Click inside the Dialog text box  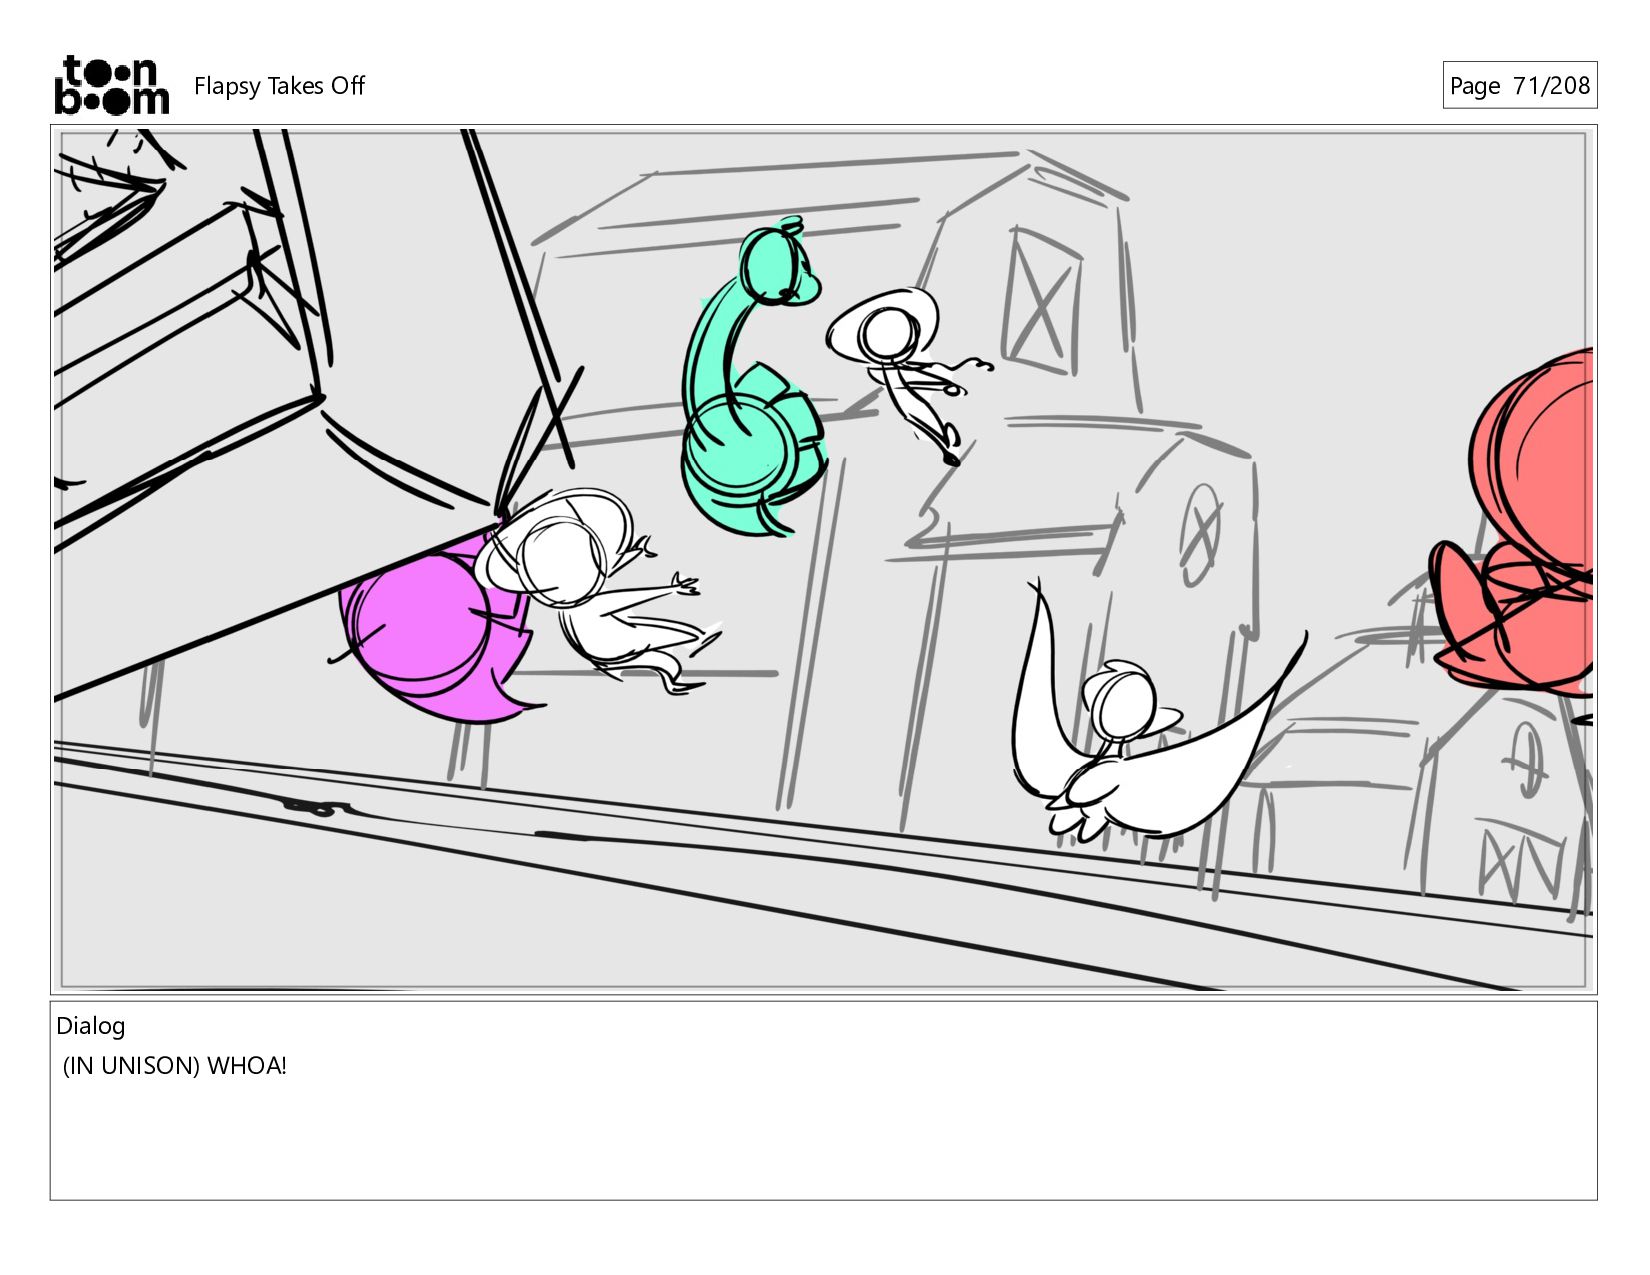pos(823,1100)
